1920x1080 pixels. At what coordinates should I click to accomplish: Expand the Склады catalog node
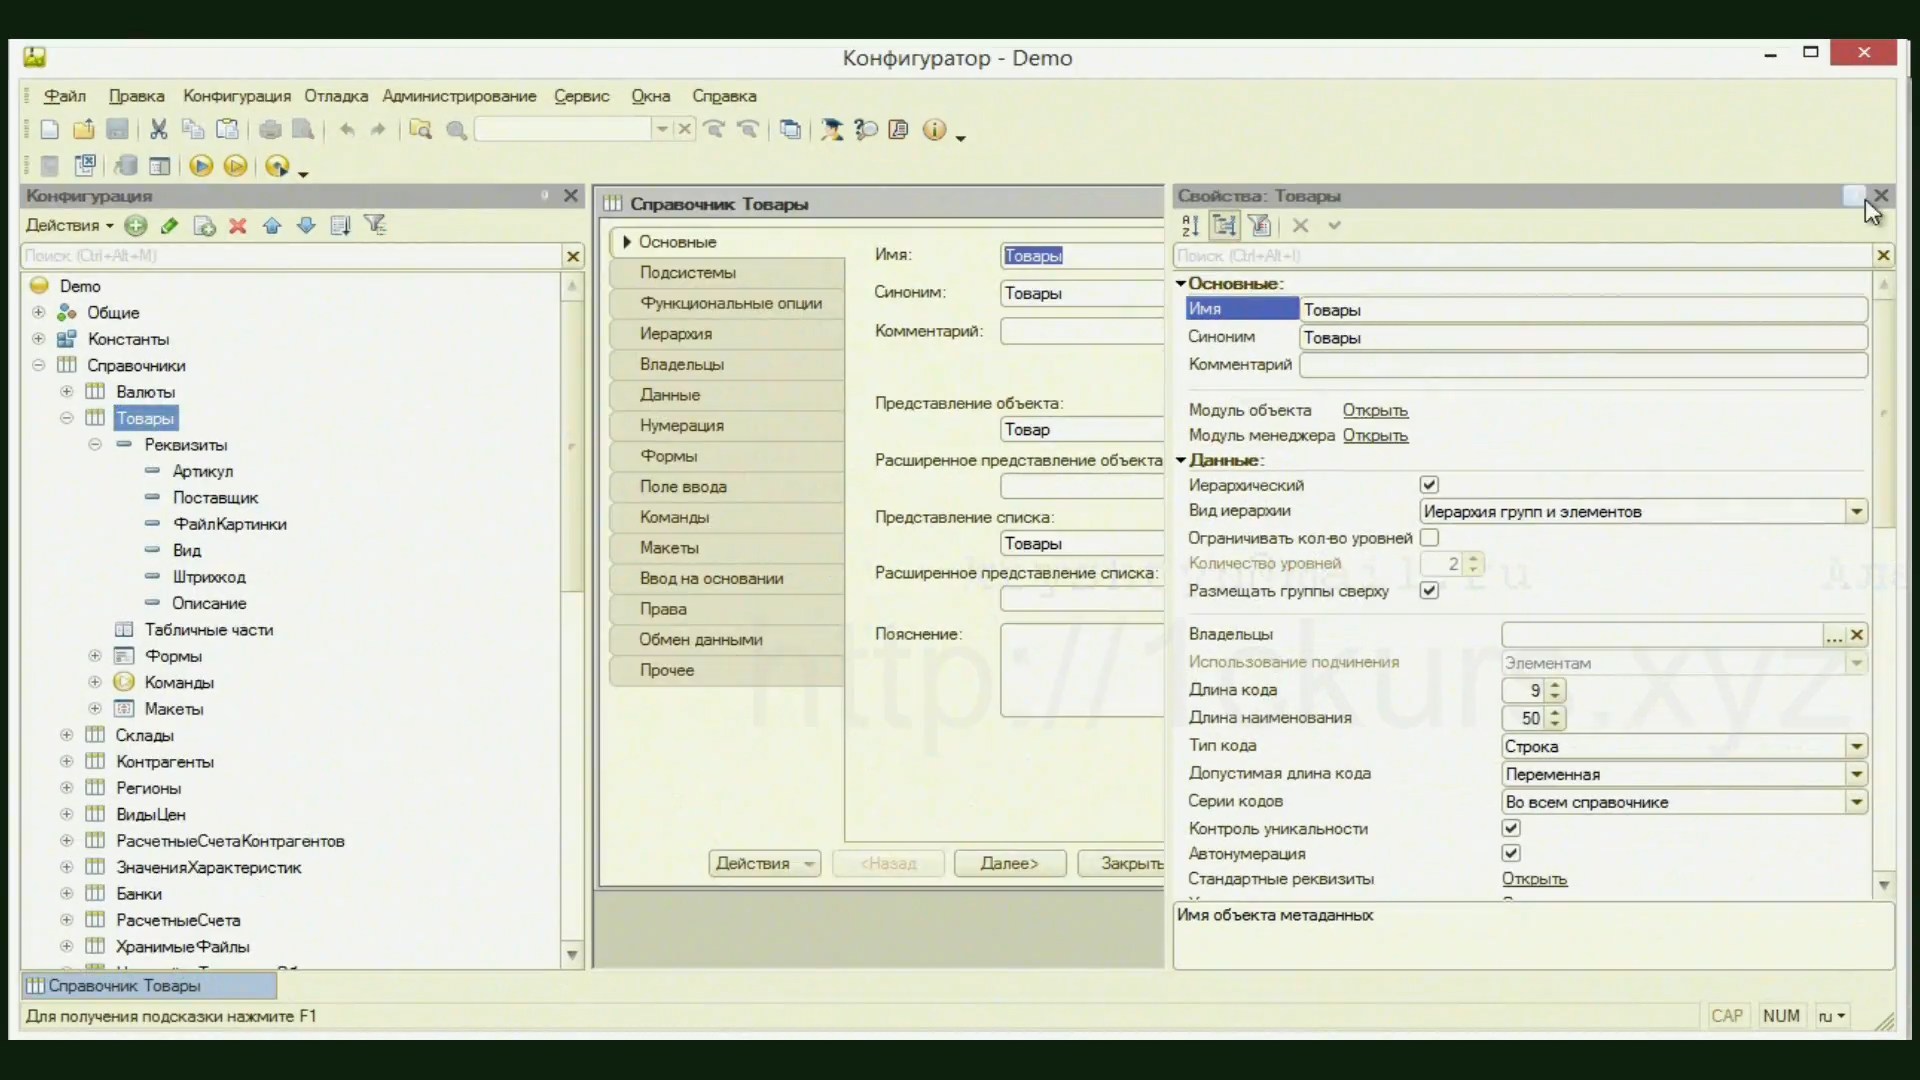click(67, 736)
